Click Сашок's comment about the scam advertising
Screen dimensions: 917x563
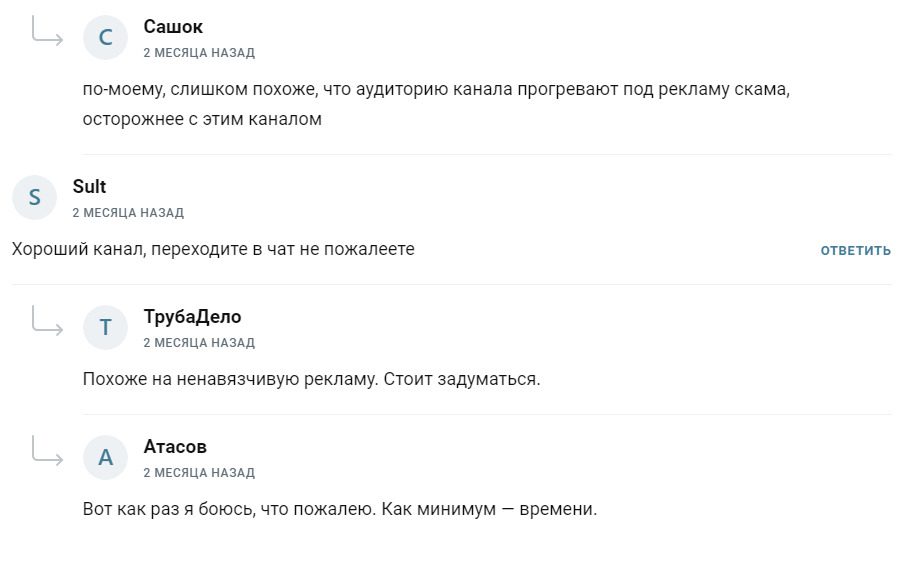click(436, 104)
